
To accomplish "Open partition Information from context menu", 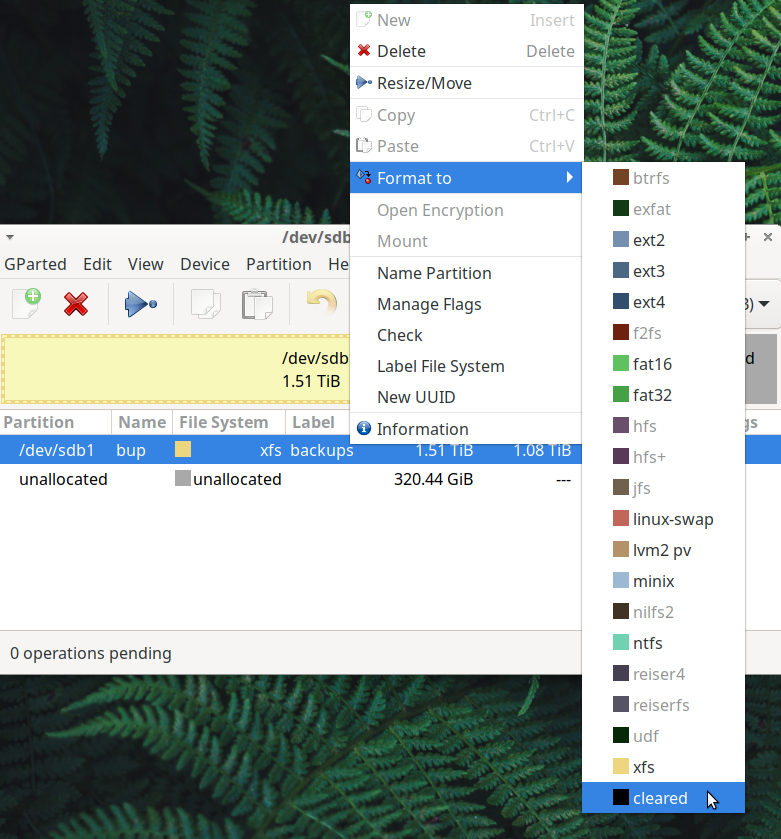I will coord(466,429).
